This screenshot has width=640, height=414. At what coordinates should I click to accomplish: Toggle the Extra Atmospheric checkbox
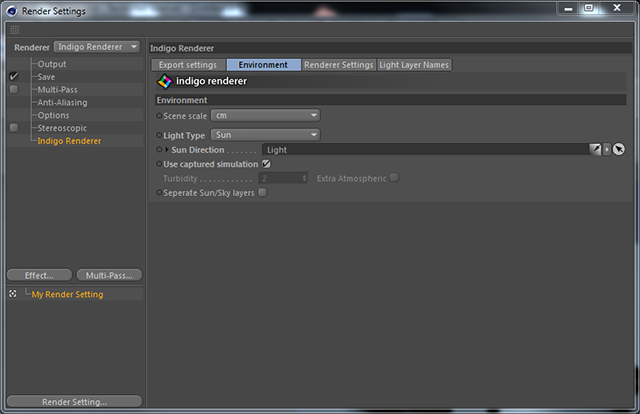coord(394,178)
